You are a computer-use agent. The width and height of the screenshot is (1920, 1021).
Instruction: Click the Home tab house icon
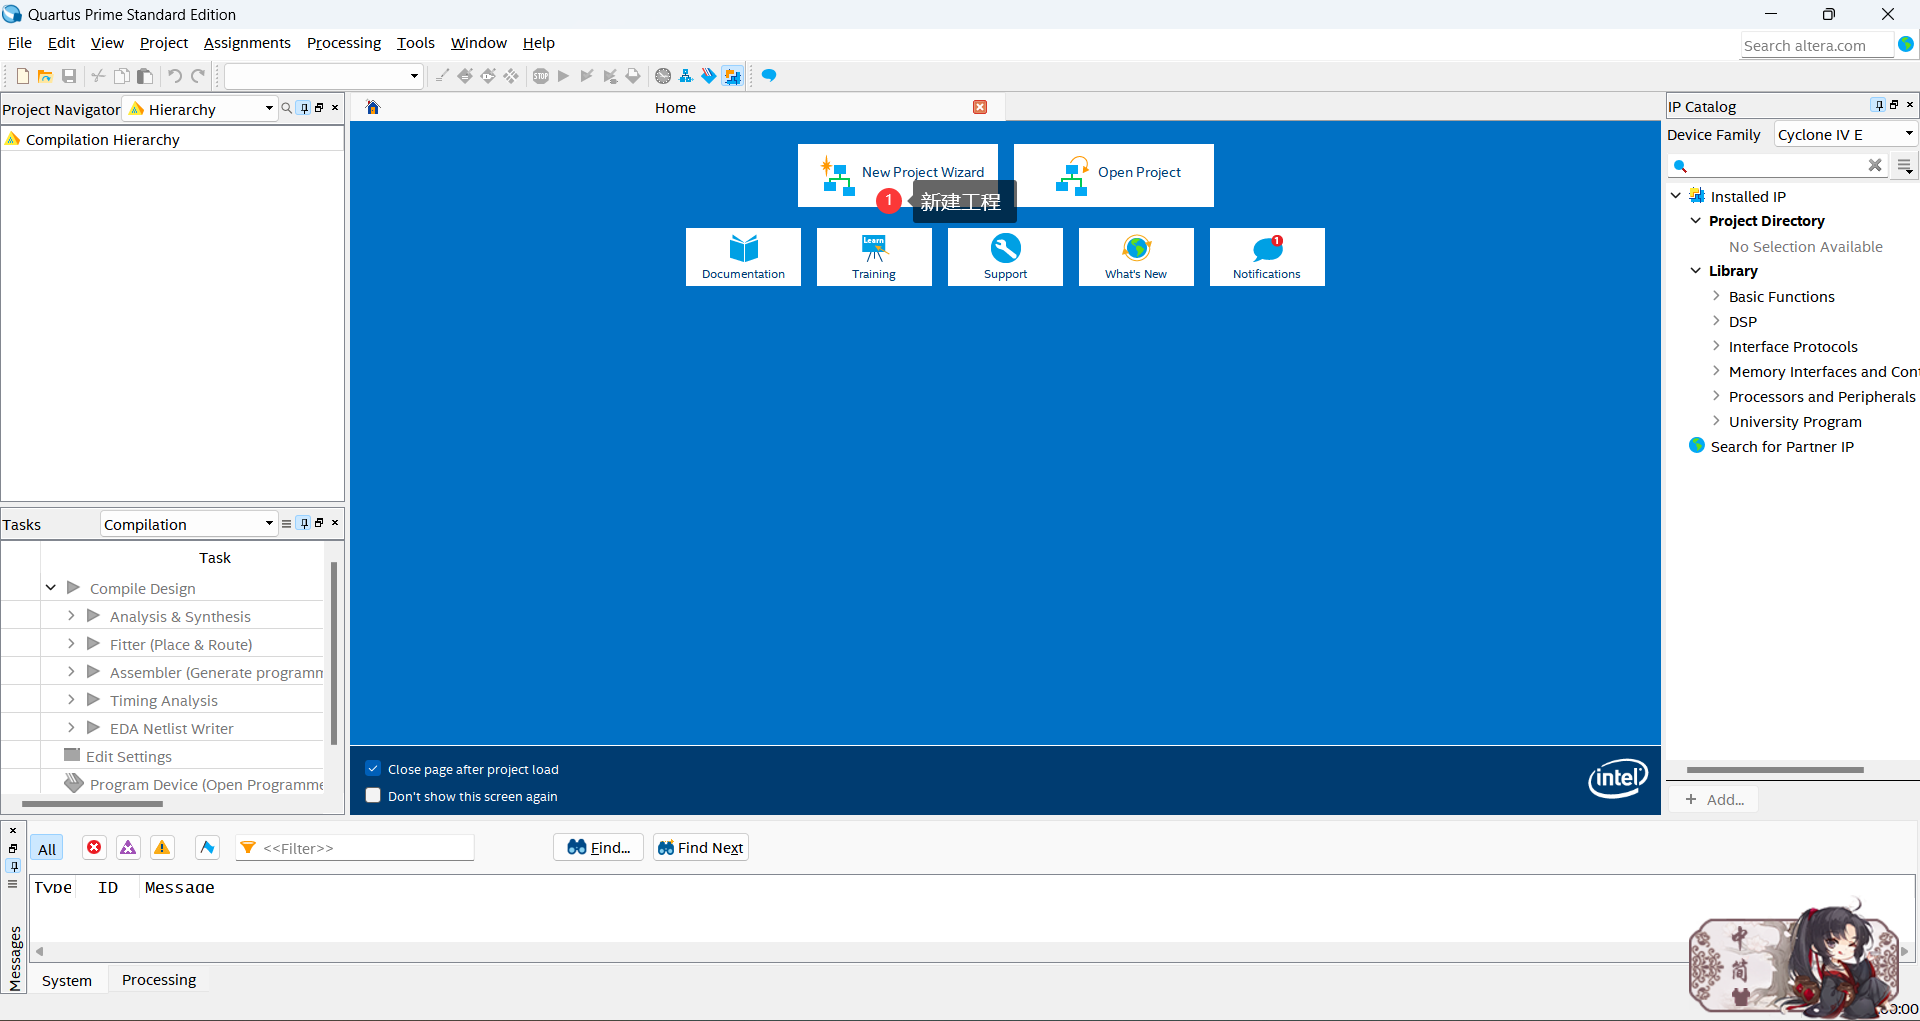tap(373, 108)
